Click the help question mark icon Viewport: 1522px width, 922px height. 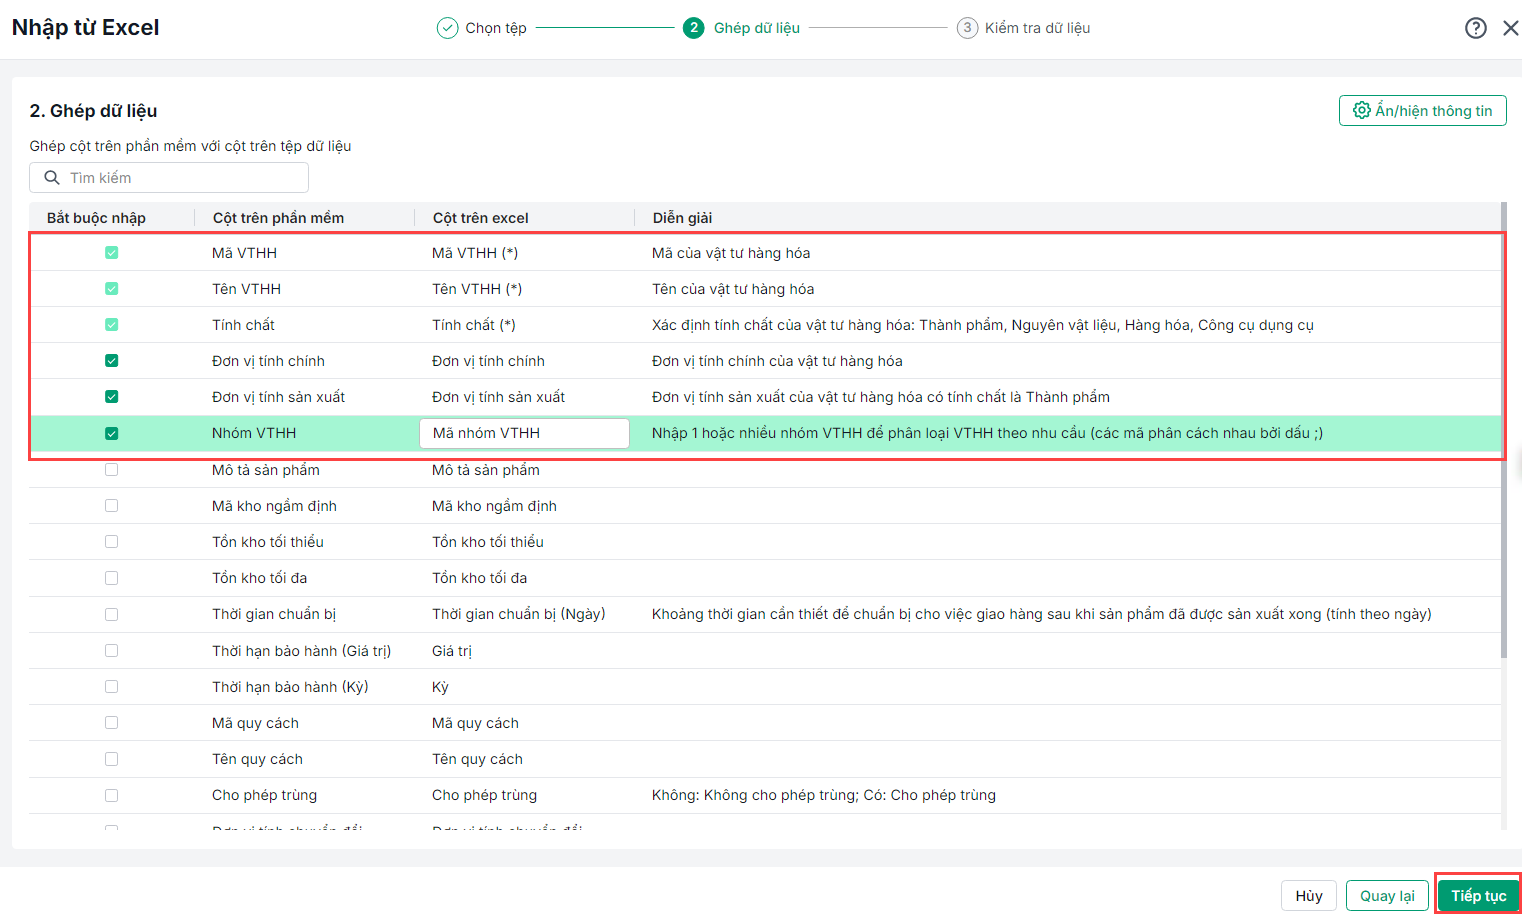coord(1475,28)
